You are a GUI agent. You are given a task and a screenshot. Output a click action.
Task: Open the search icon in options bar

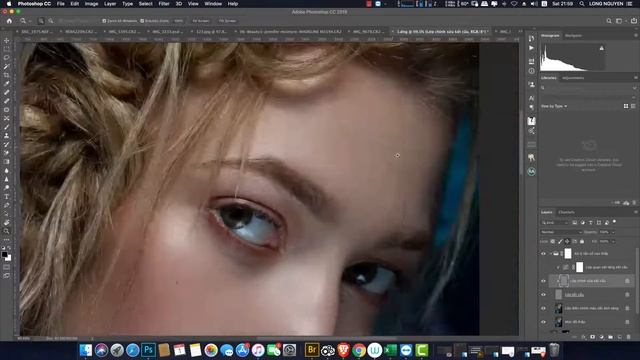click(609, 21)
